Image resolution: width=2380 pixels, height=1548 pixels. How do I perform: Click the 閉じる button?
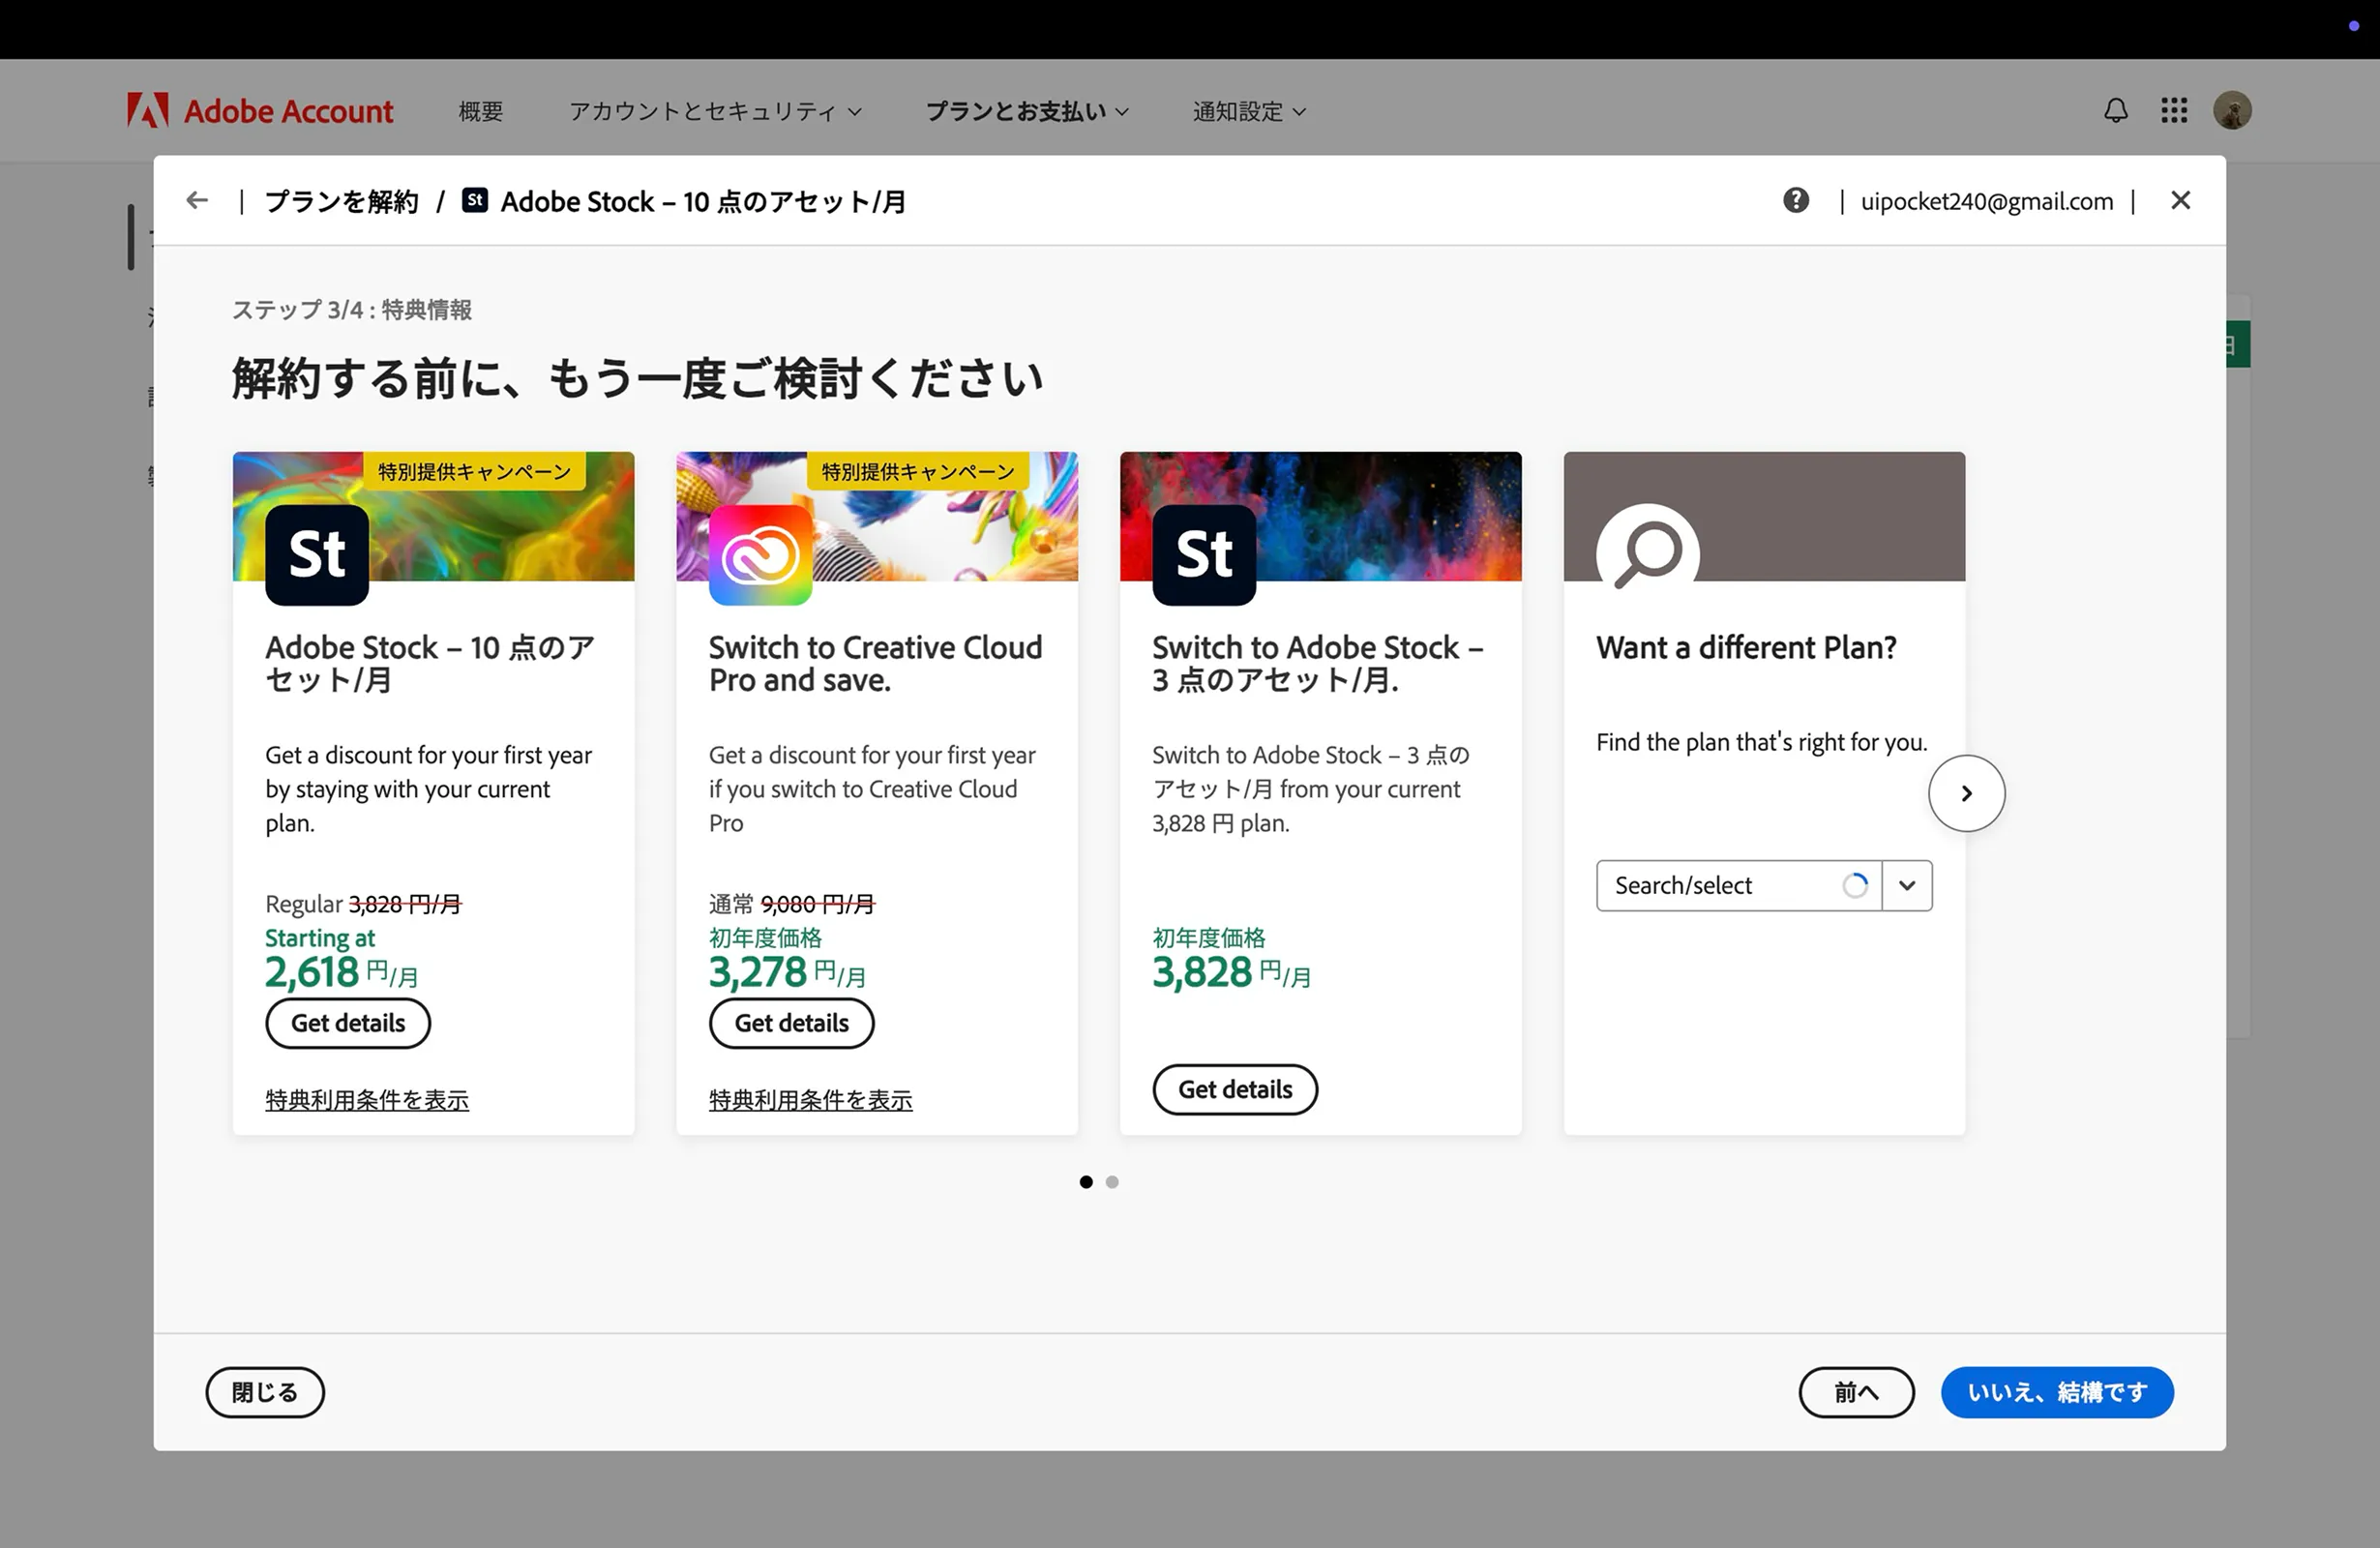tap(265, 1392)
